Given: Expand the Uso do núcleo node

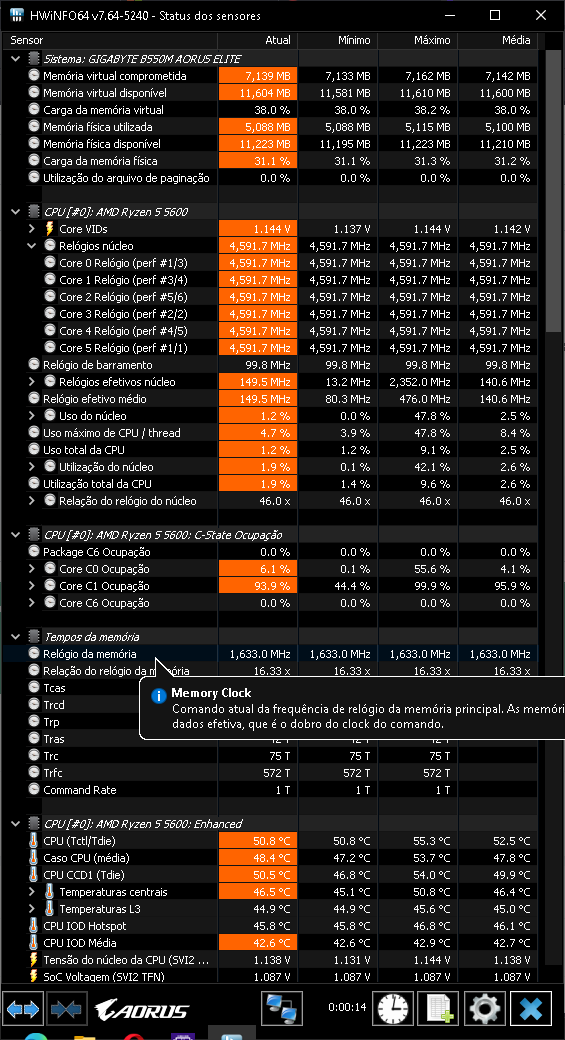Looking at the screenshot, I should tap(32, 416).
